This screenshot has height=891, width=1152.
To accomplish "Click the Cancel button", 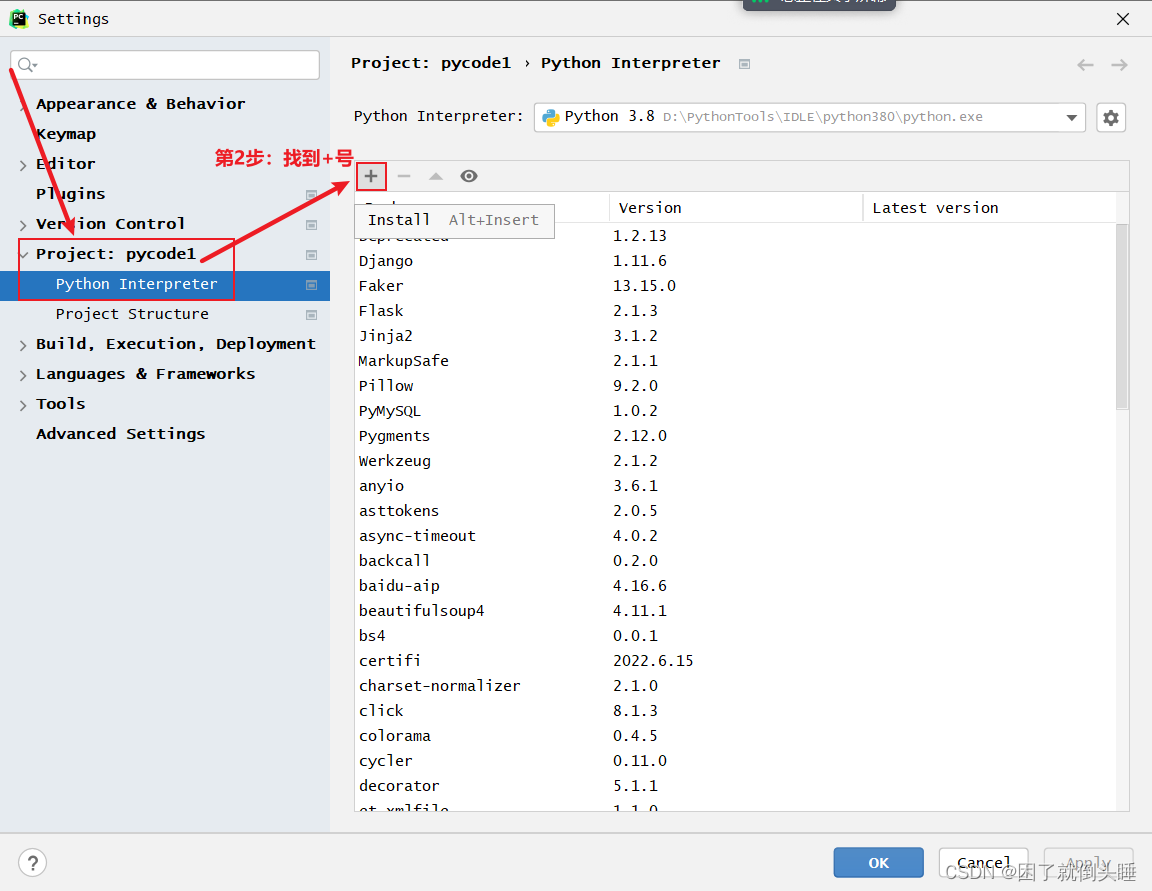I will (x=983, y=862).
